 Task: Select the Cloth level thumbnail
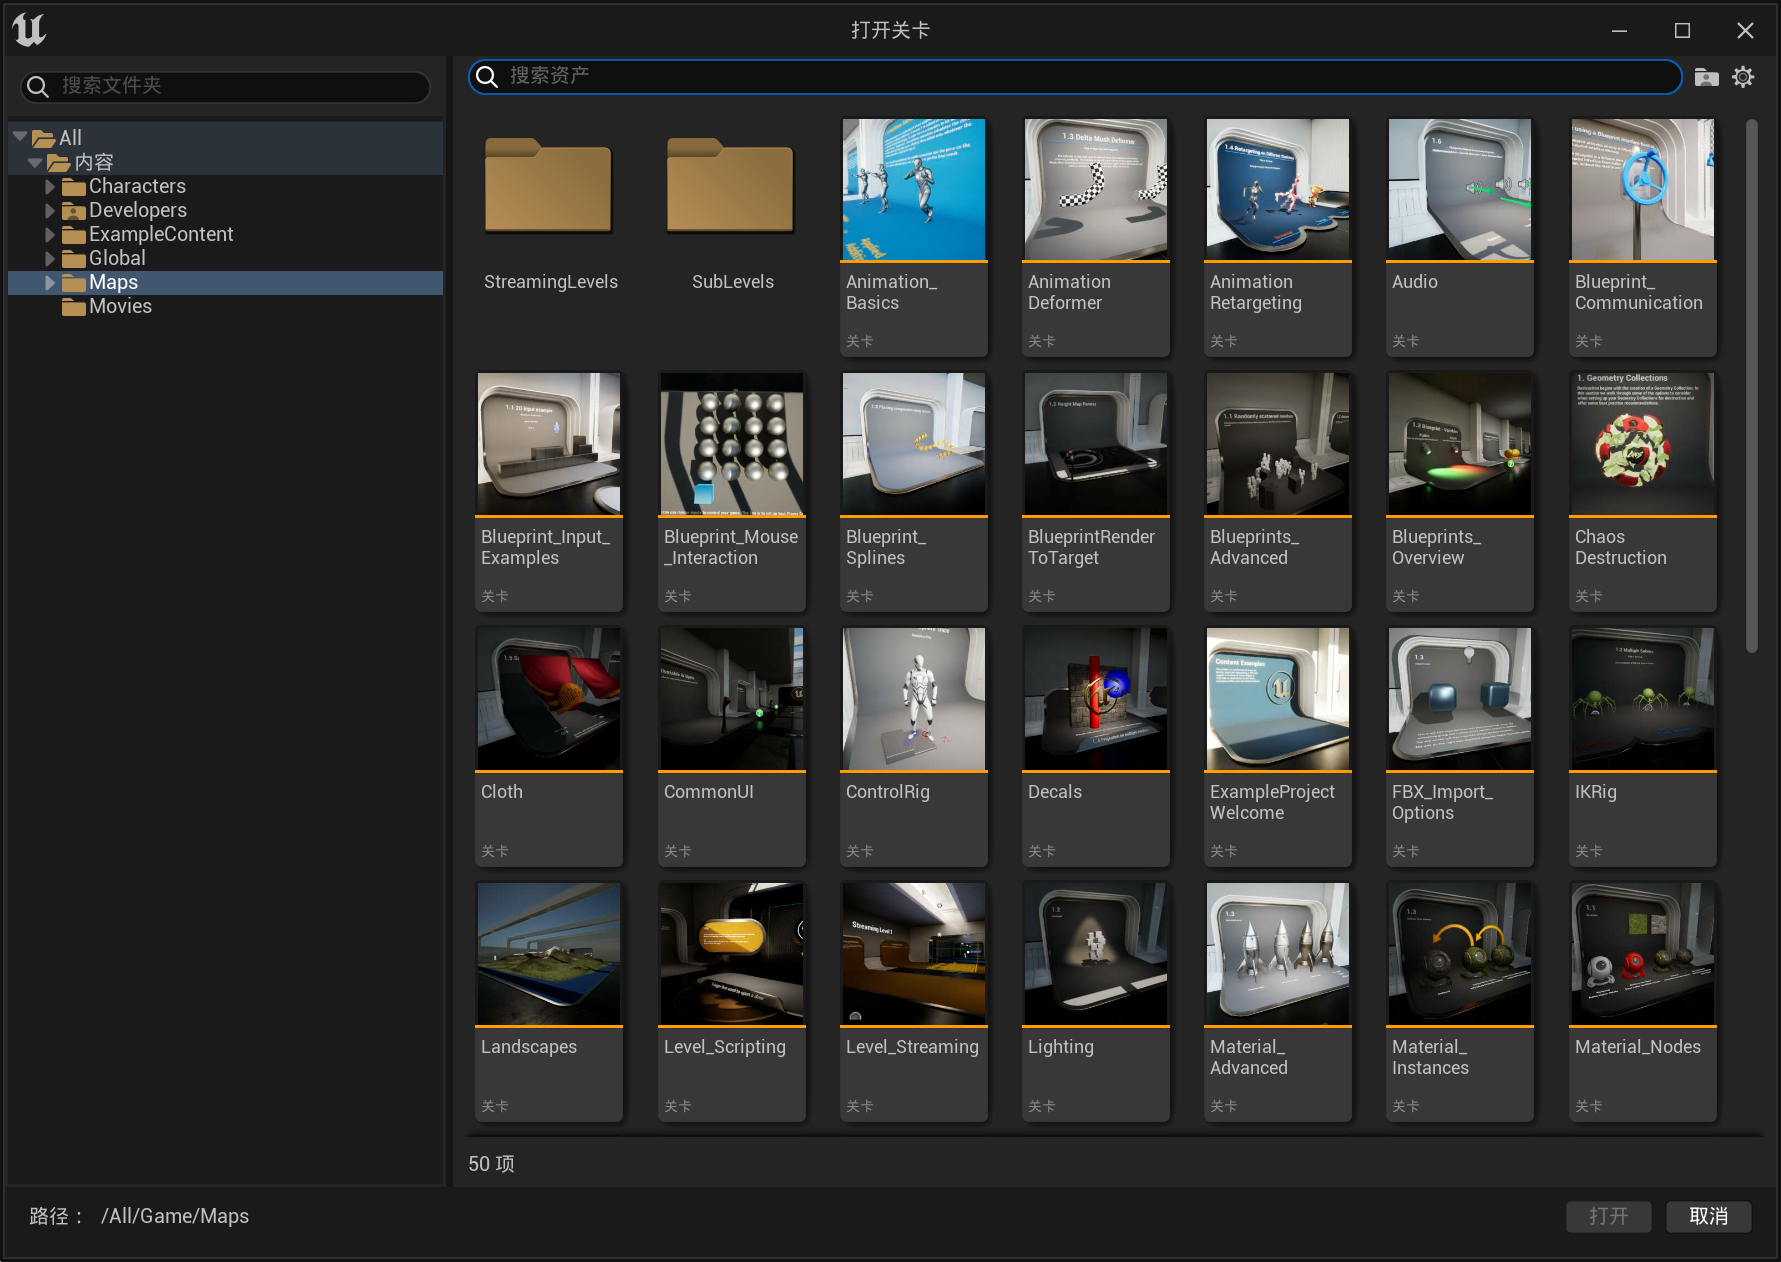tap(549, 699)
